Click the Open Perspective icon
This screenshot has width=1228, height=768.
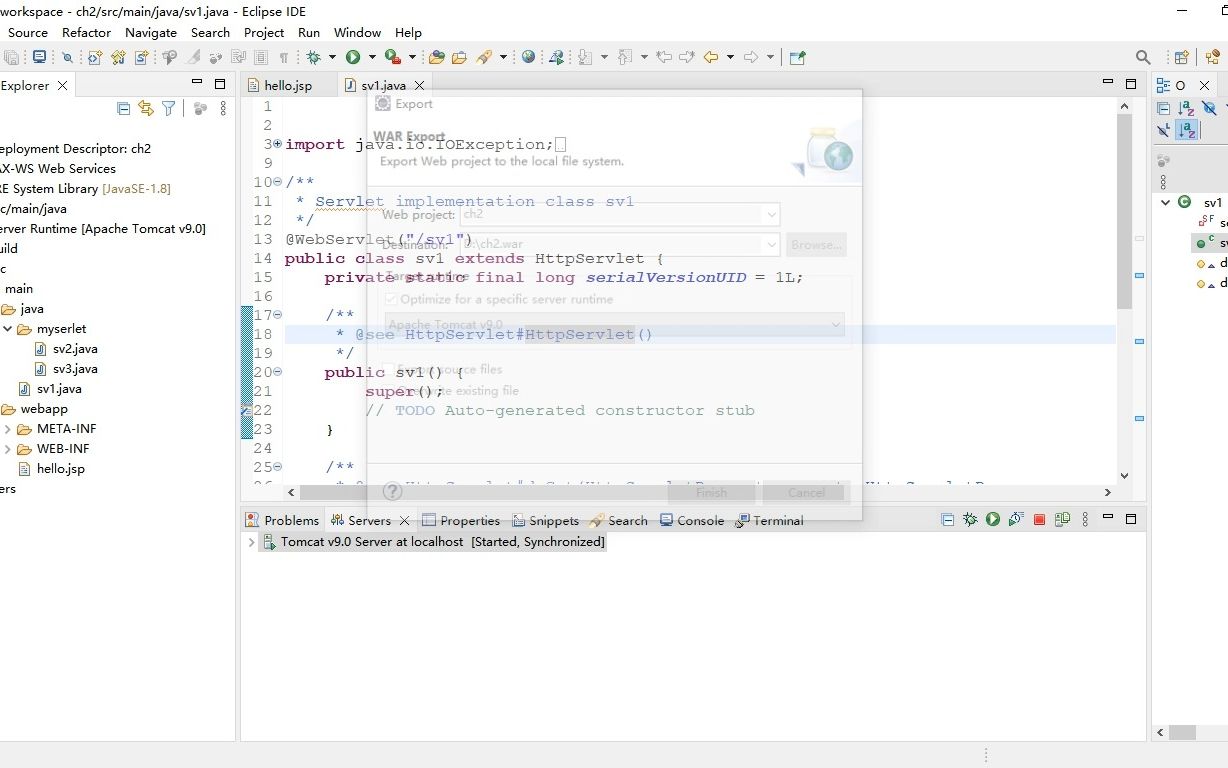[1181, 58]
